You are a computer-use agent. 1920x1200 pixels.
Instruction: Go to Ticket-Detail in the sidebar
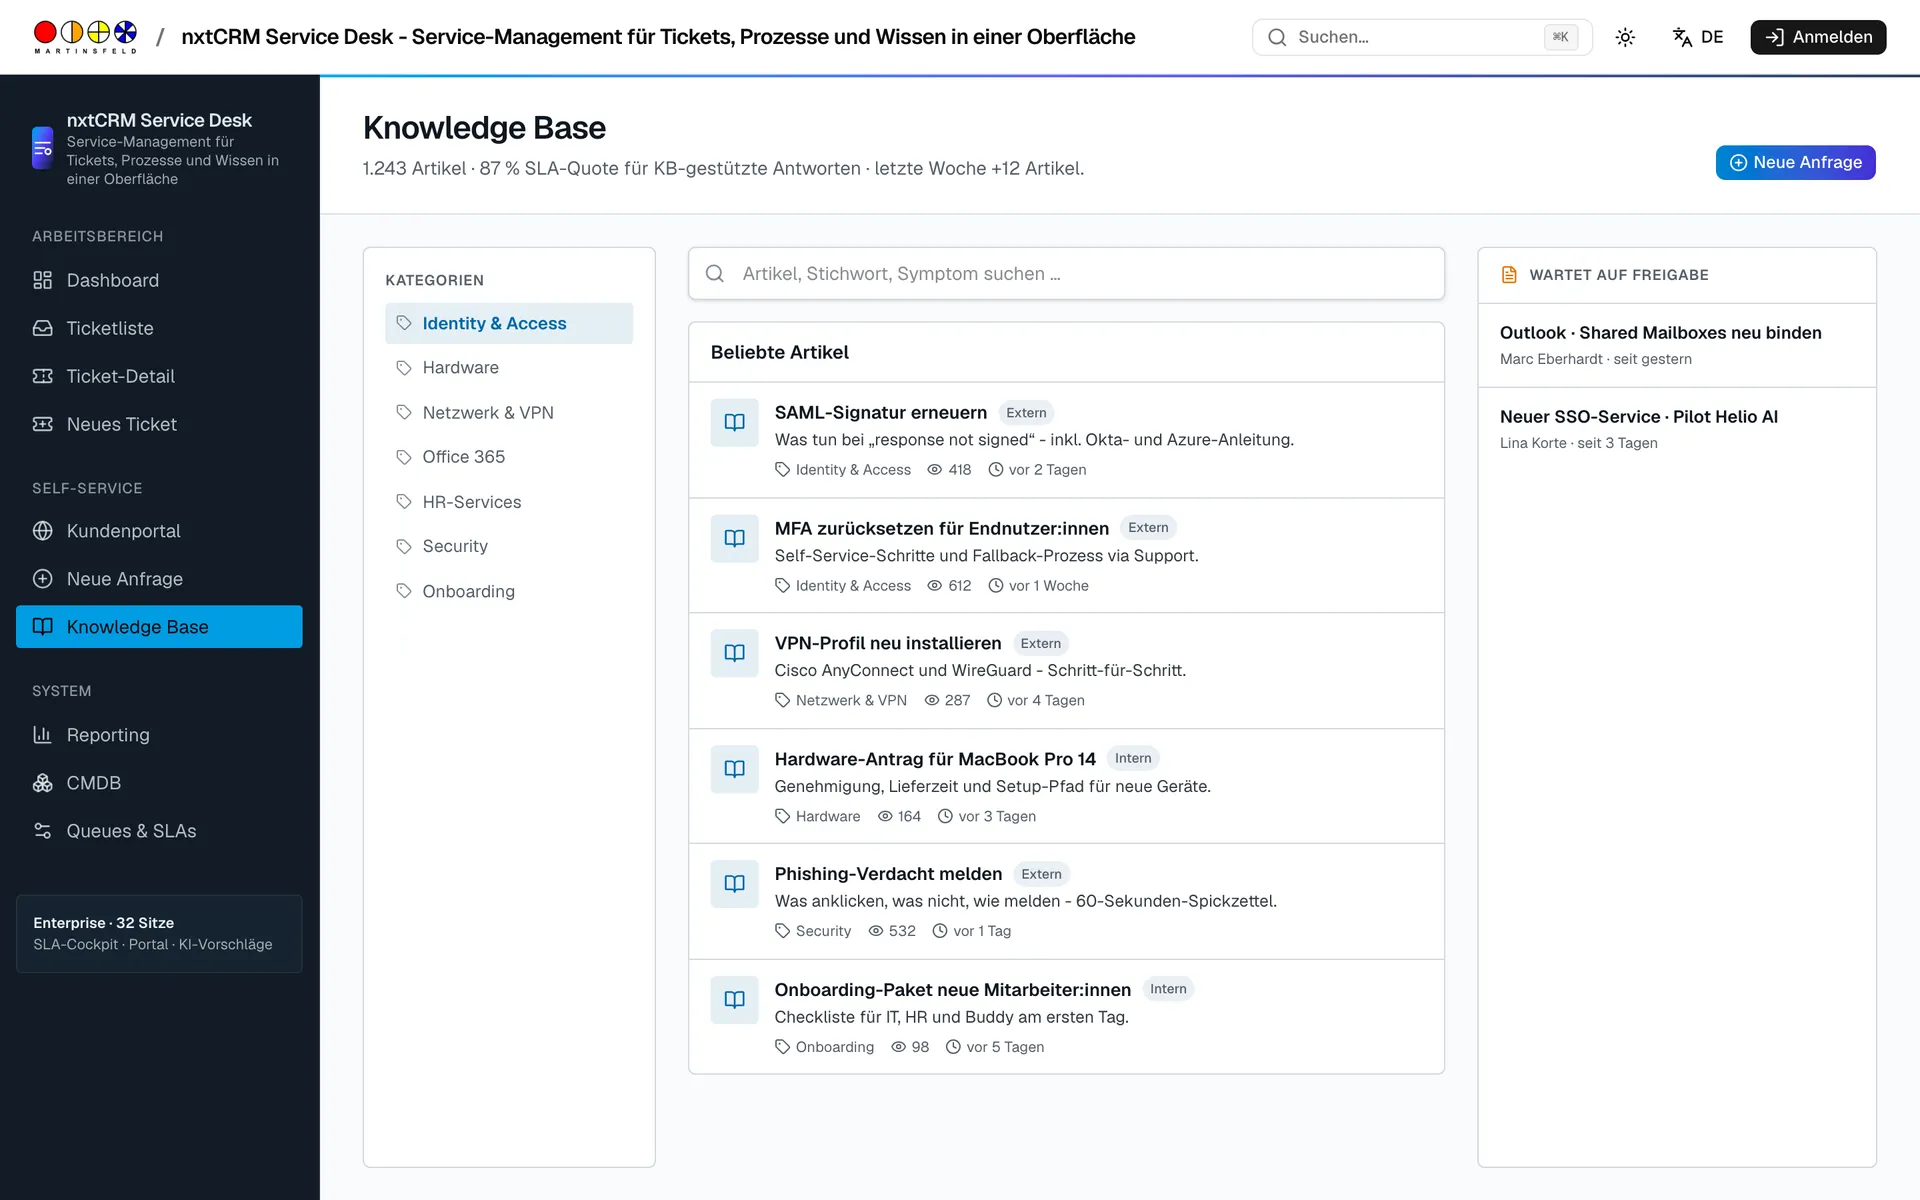point(159,376)
